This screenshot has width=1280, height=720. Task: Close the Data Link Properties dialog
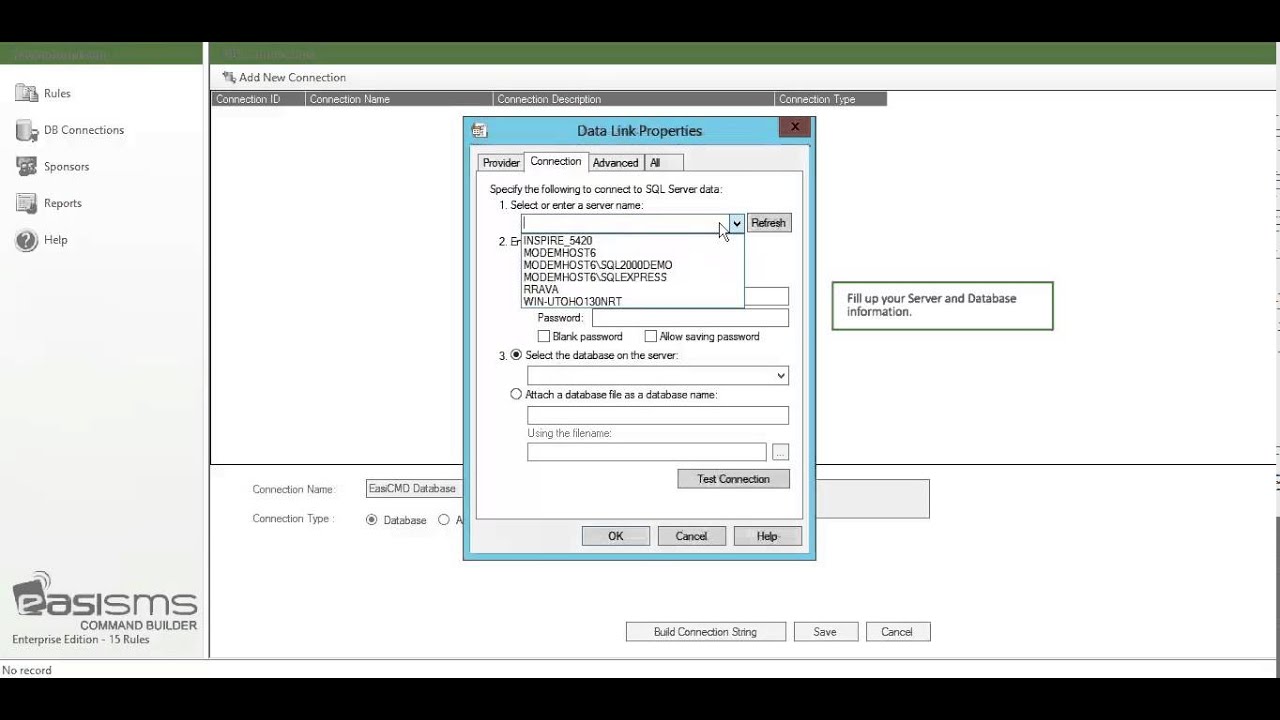795,127
